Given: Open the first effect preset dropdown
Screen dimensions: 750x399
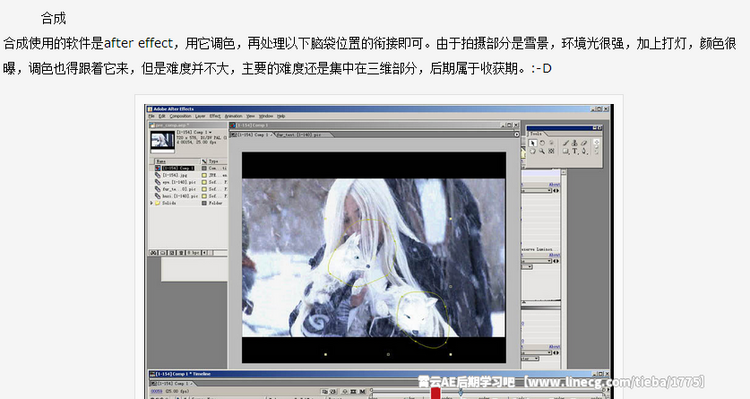Looking at the screenshot, I should [536, 190].
